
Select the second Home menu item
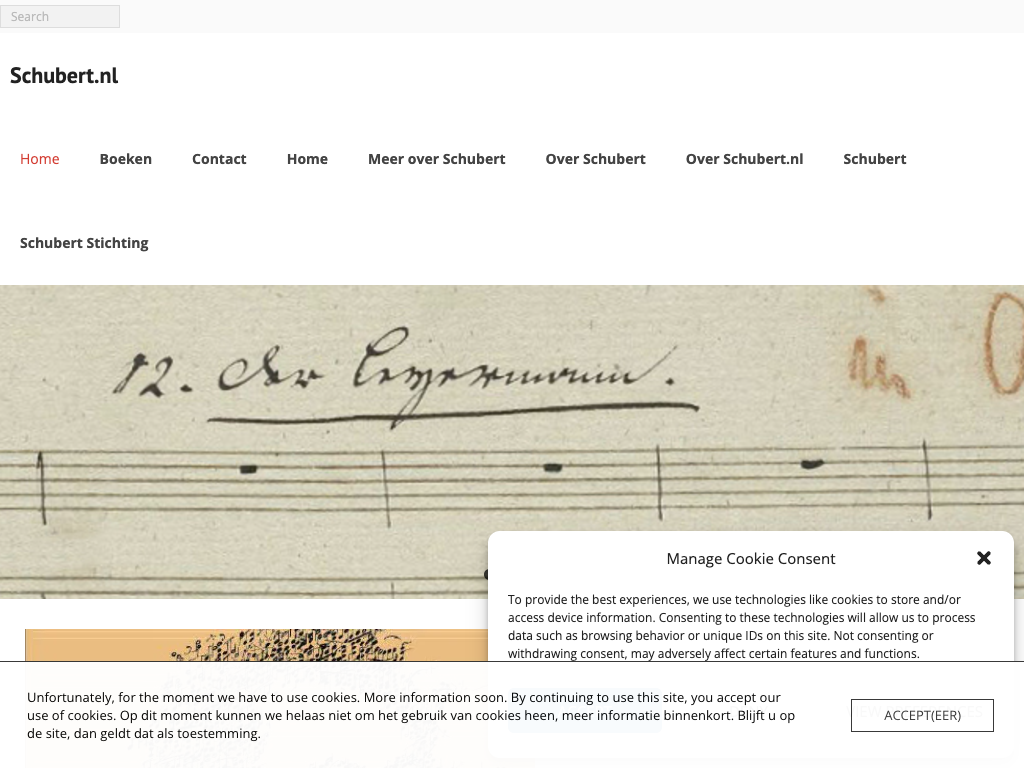pyautogui.click(x=307, y=159)
